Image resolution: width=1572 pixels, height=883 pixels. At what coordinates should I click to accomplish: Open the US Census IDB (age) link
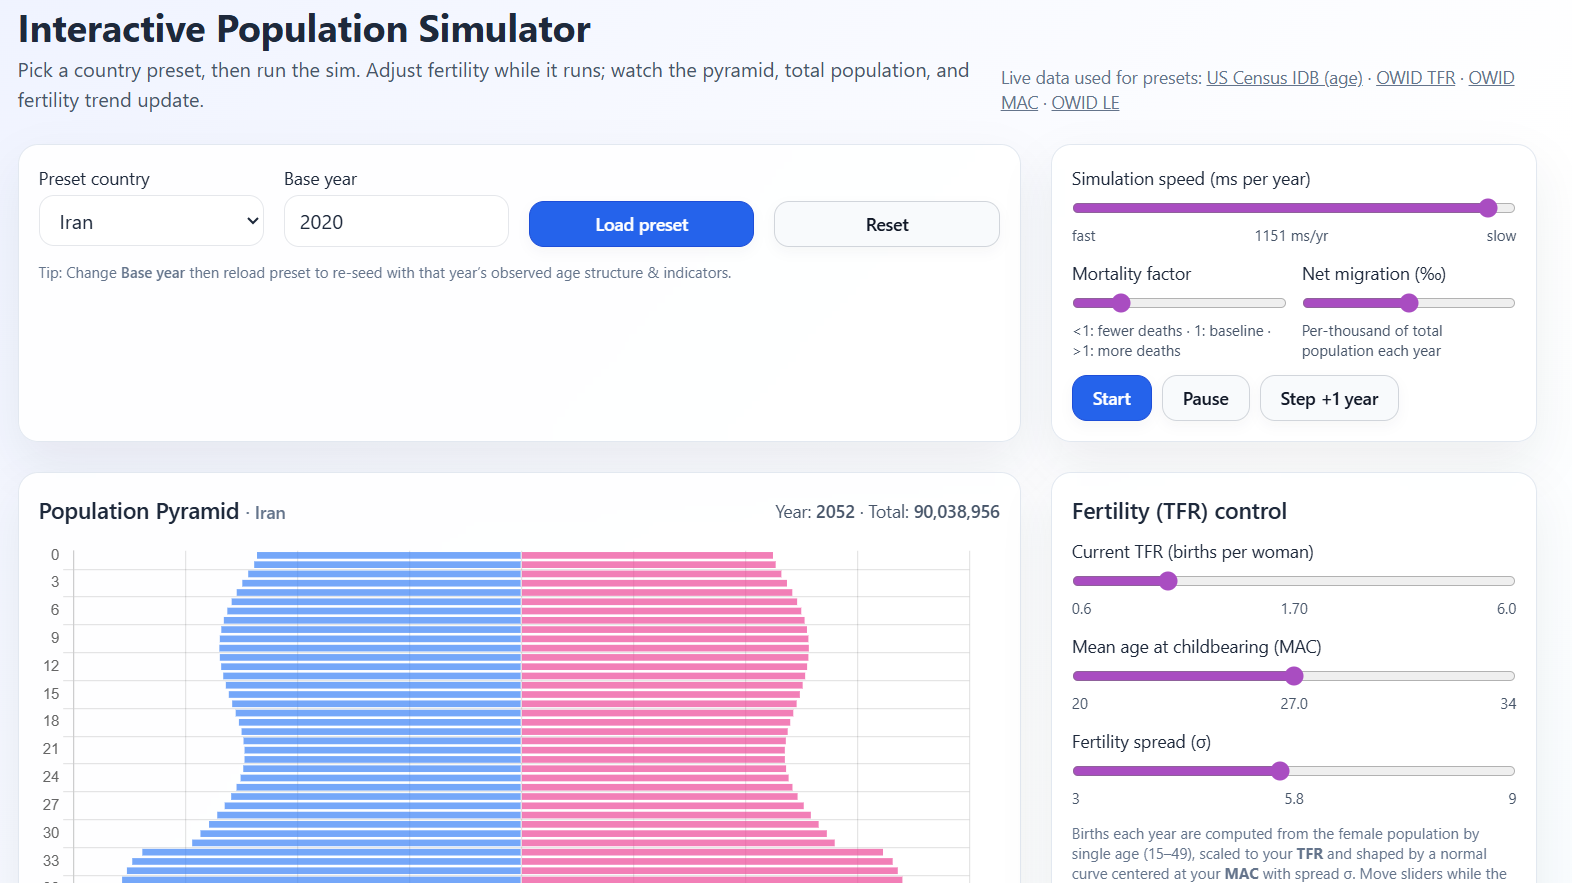(x=1284, y=78)
